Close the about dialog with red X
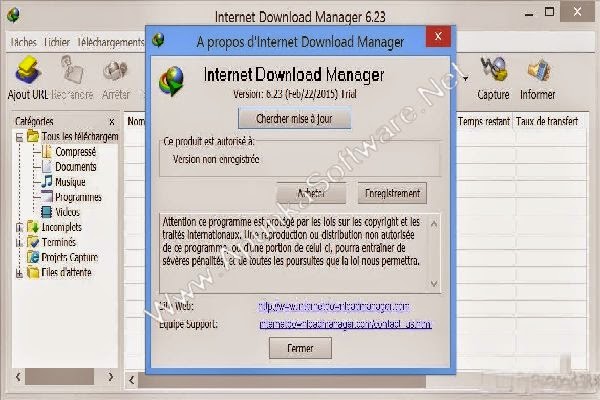This screenshot has width=600, height=400. tap(438, 36)
